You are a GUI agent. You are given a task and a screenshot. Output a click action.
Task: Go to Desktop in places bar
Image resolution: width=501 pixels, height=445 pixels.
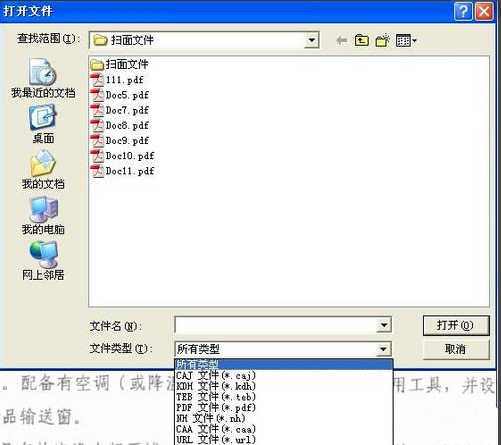[x=43, y=124]
